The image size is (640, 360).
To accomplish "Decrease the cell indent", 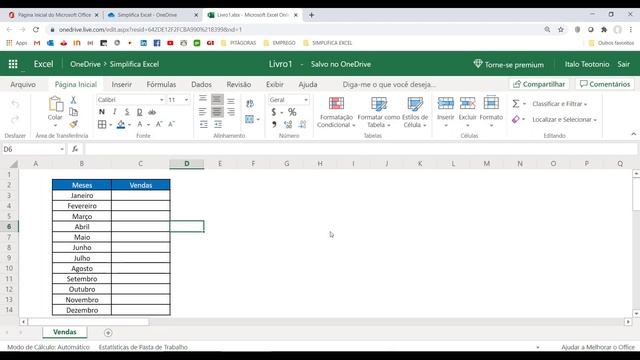I will (204, 124).
